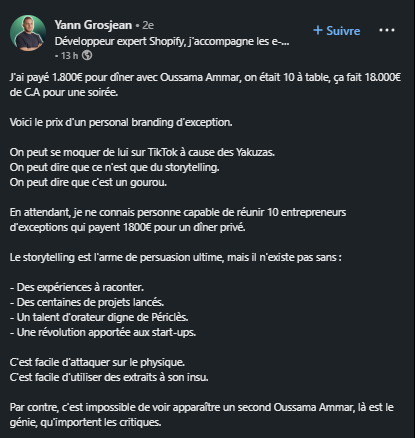Screen dimensions: 415x438
Task: Click the line saying c'est un gourou
Action: coord(88,182)
